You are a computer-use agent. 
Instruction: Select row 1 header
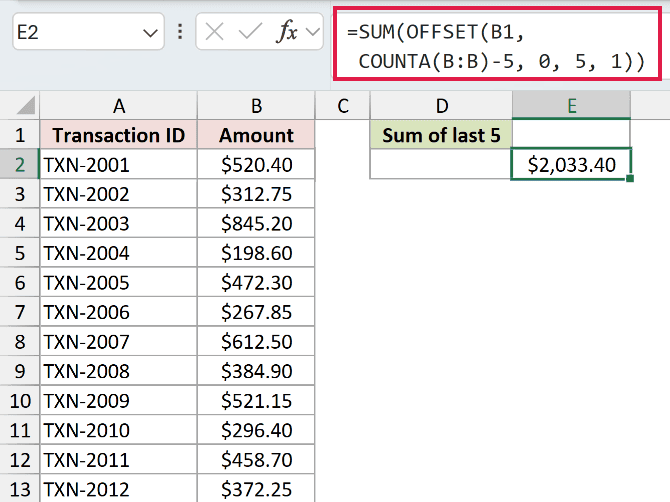click(20, 135)
